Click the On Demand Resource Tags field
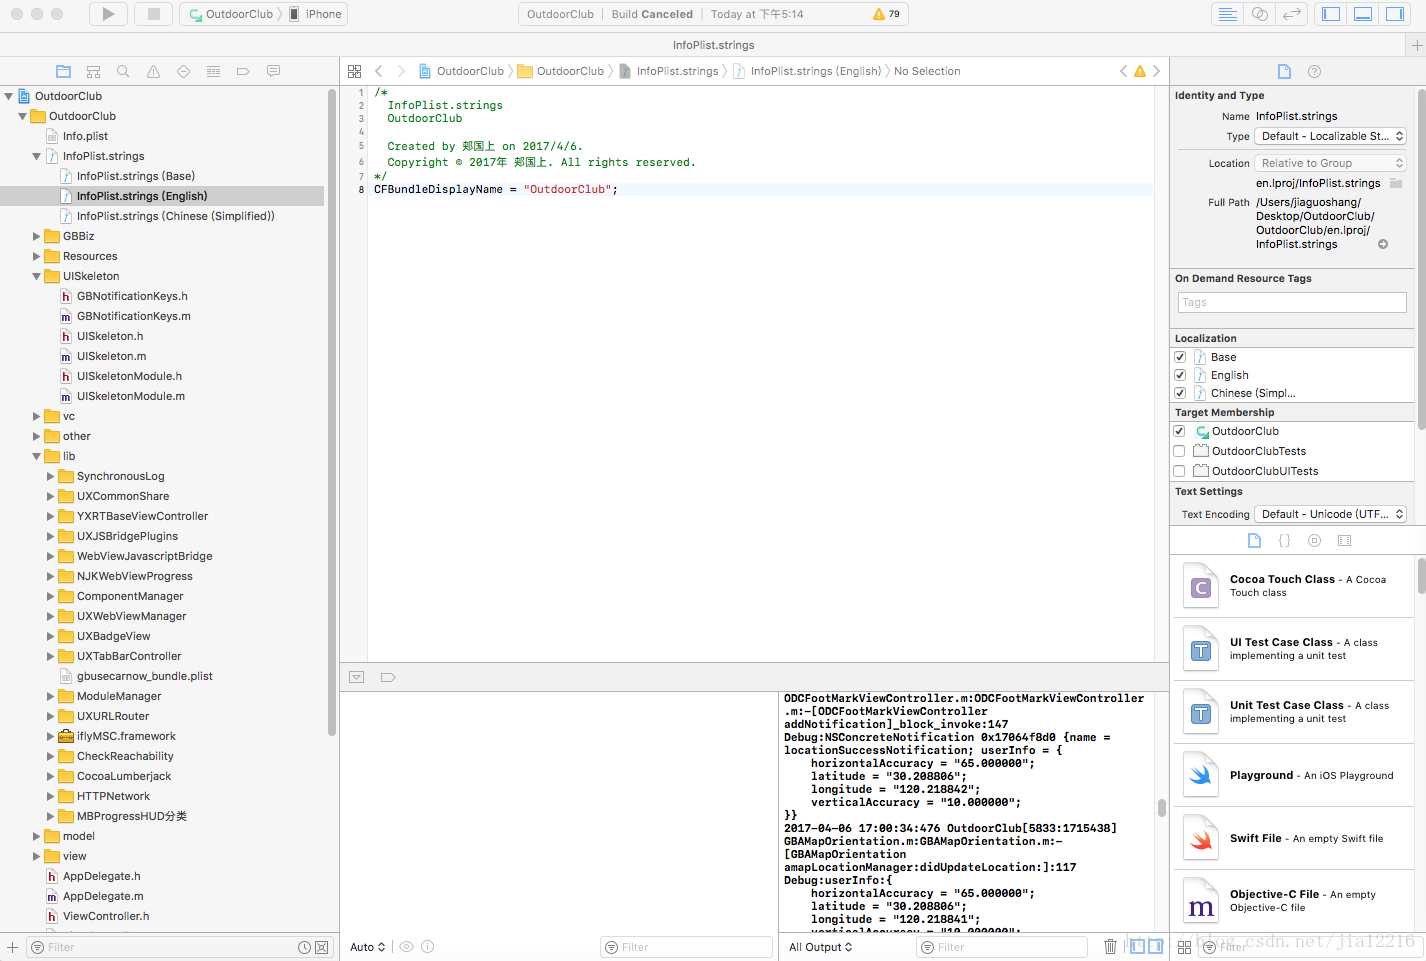 click(x=1292, y=302)
